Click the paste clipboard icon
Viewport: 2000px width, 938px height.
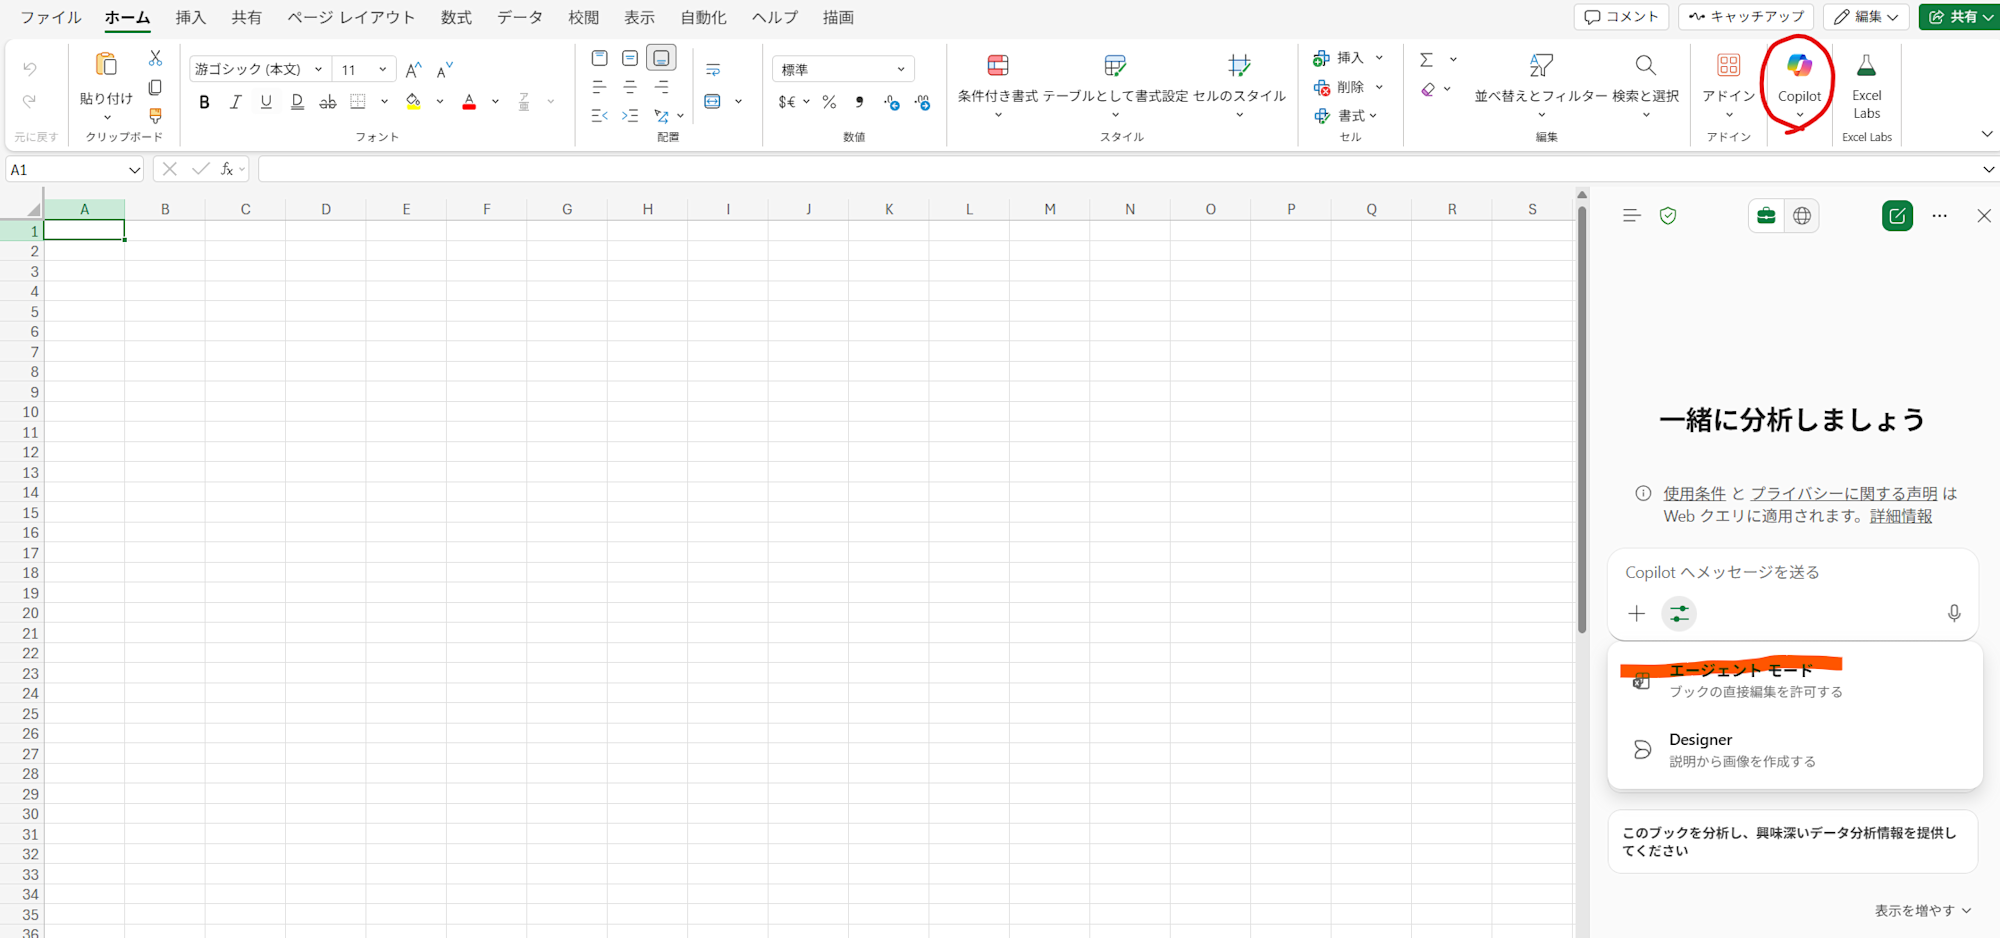pyautogui.click(x=106, y=66)
